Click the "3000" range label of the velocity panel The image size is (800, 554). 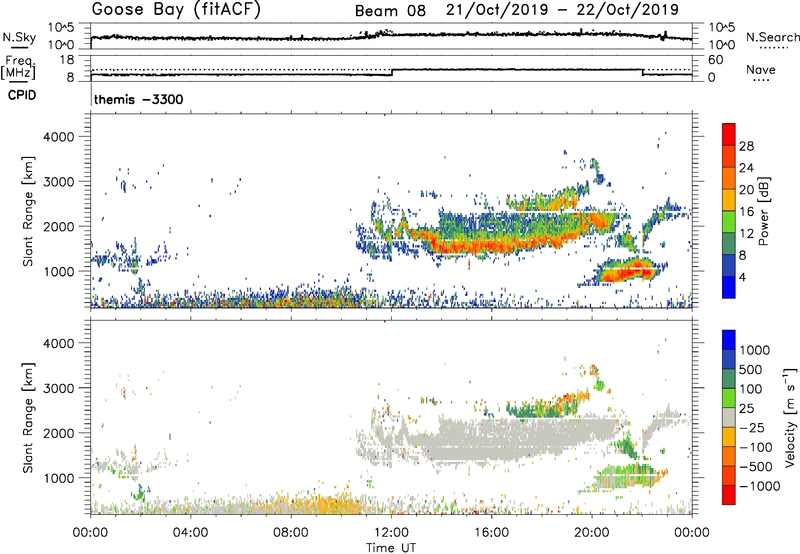point(59,388)
